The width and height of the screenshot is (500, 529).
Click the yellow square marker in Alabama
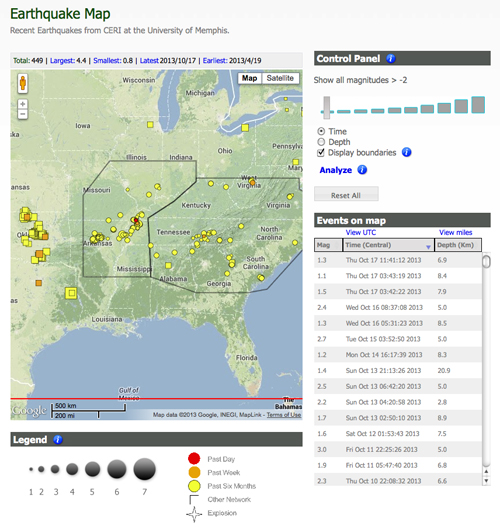[x=168, y=266]
